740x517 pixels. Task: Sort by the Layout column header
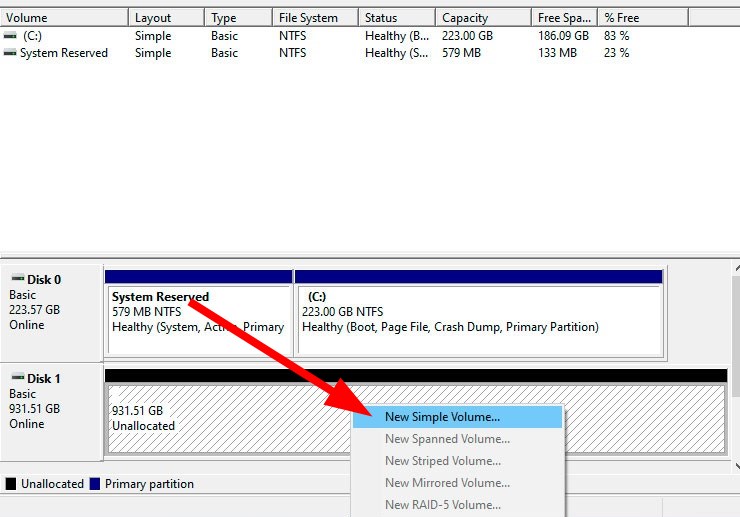coord(167,18)
